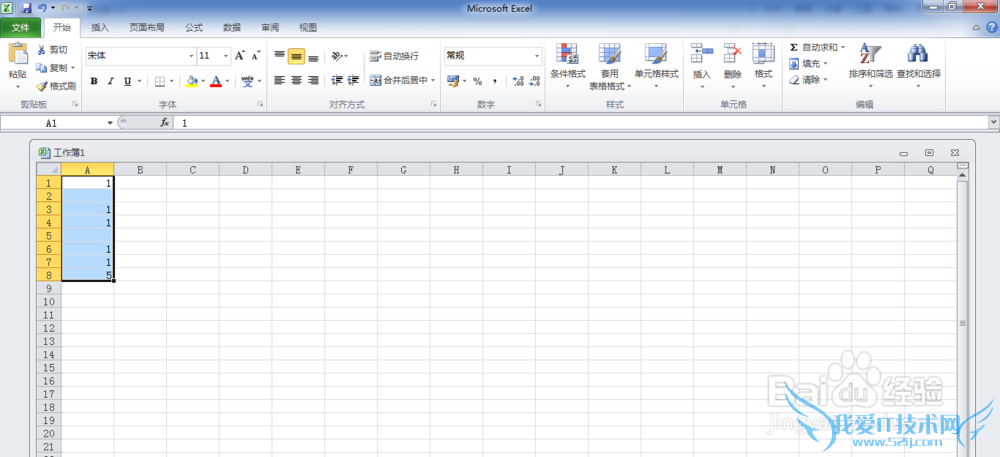The height and width of the screenshot is (457, 1000).
Task: Open Find and Select (查找和选择) binoculars
Action: coord(918,56)
